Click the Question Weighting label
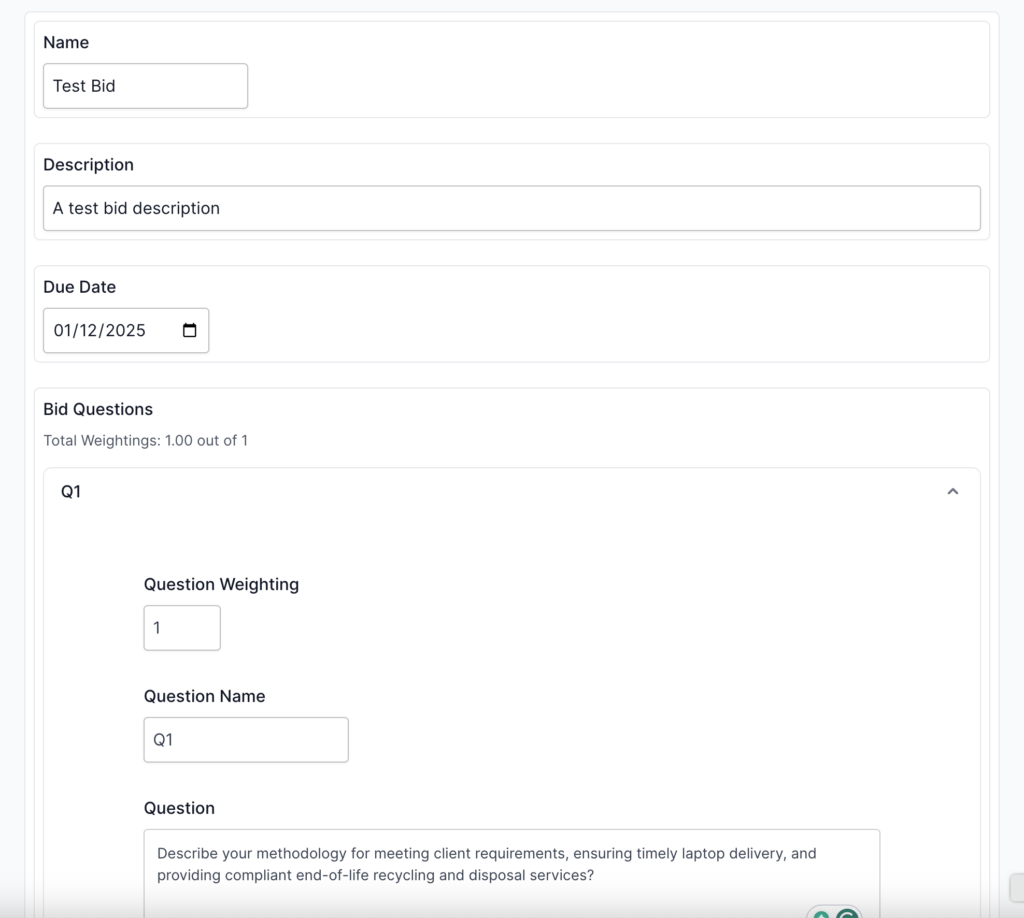Viewport: 1024px width, 918px height. (221, 584)
